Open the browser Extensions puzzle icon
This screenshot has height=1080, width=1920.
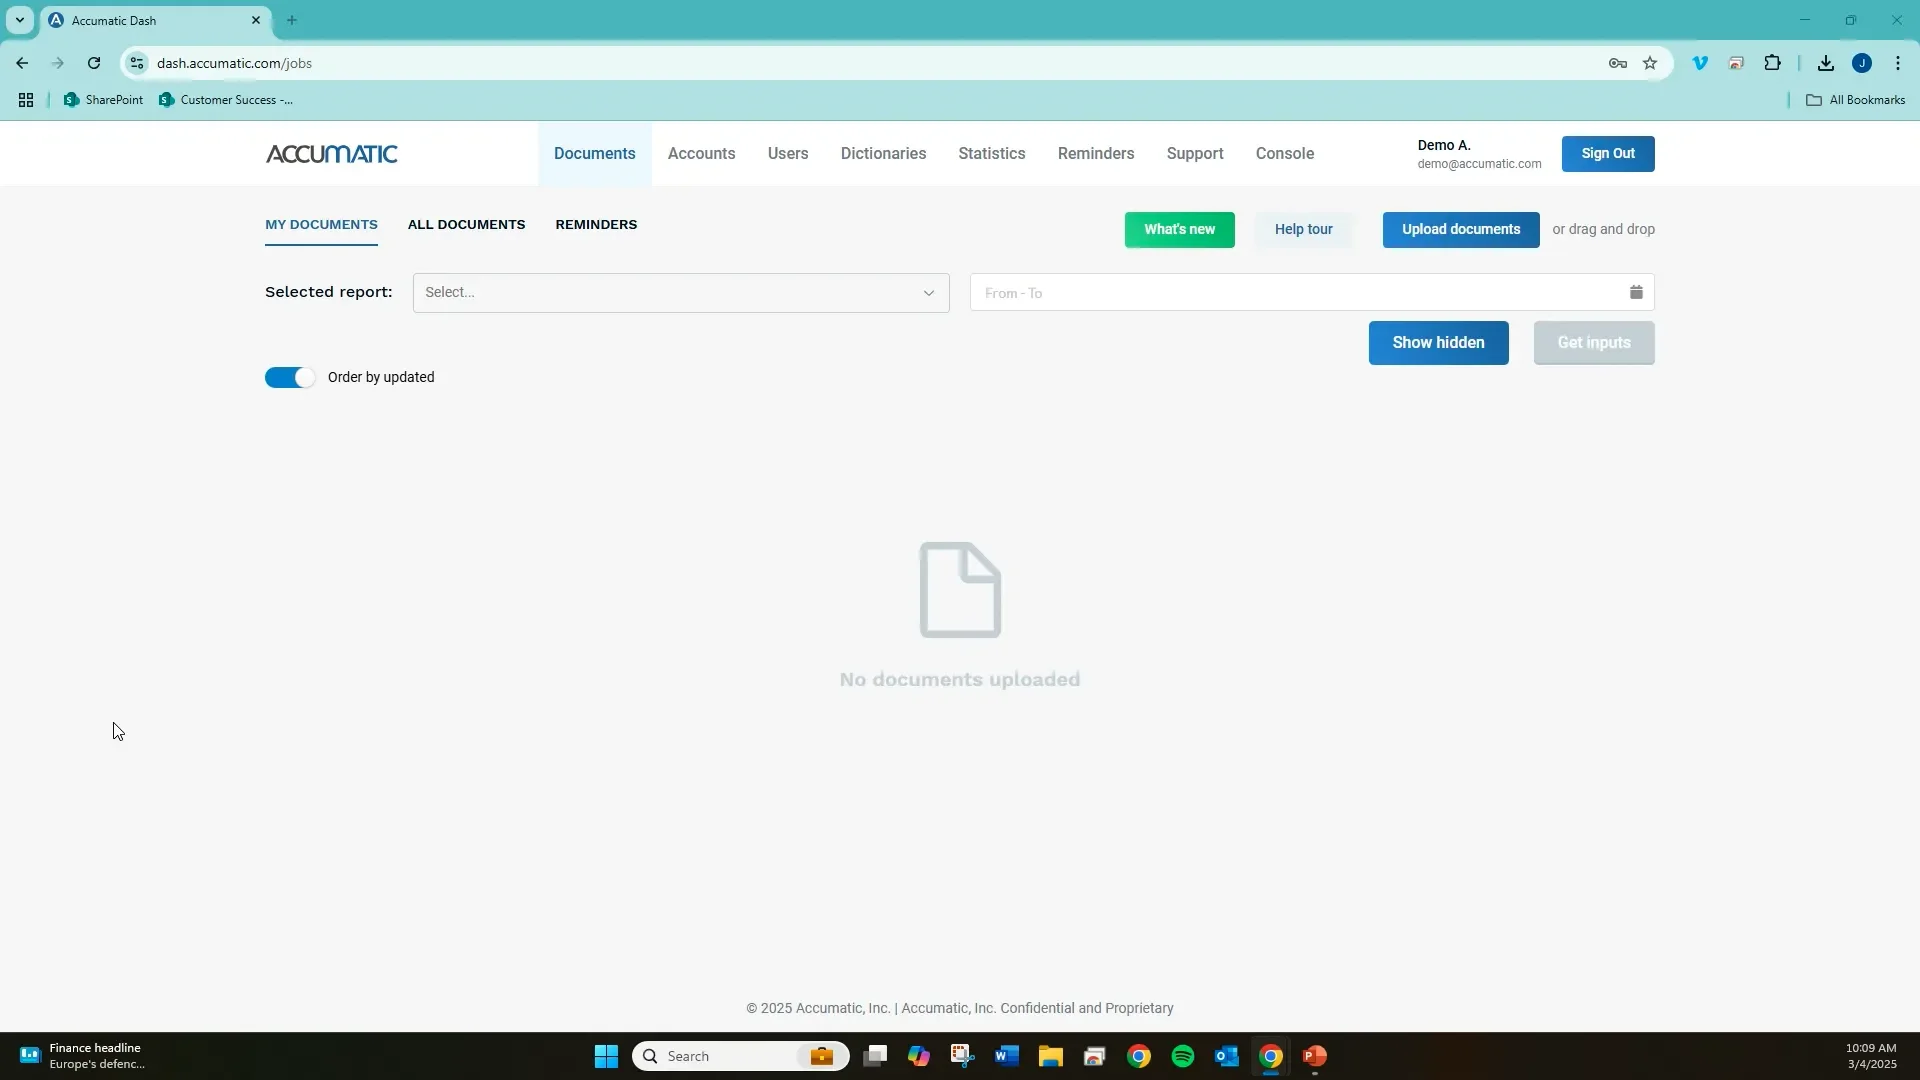click(x=1773, y=62)
